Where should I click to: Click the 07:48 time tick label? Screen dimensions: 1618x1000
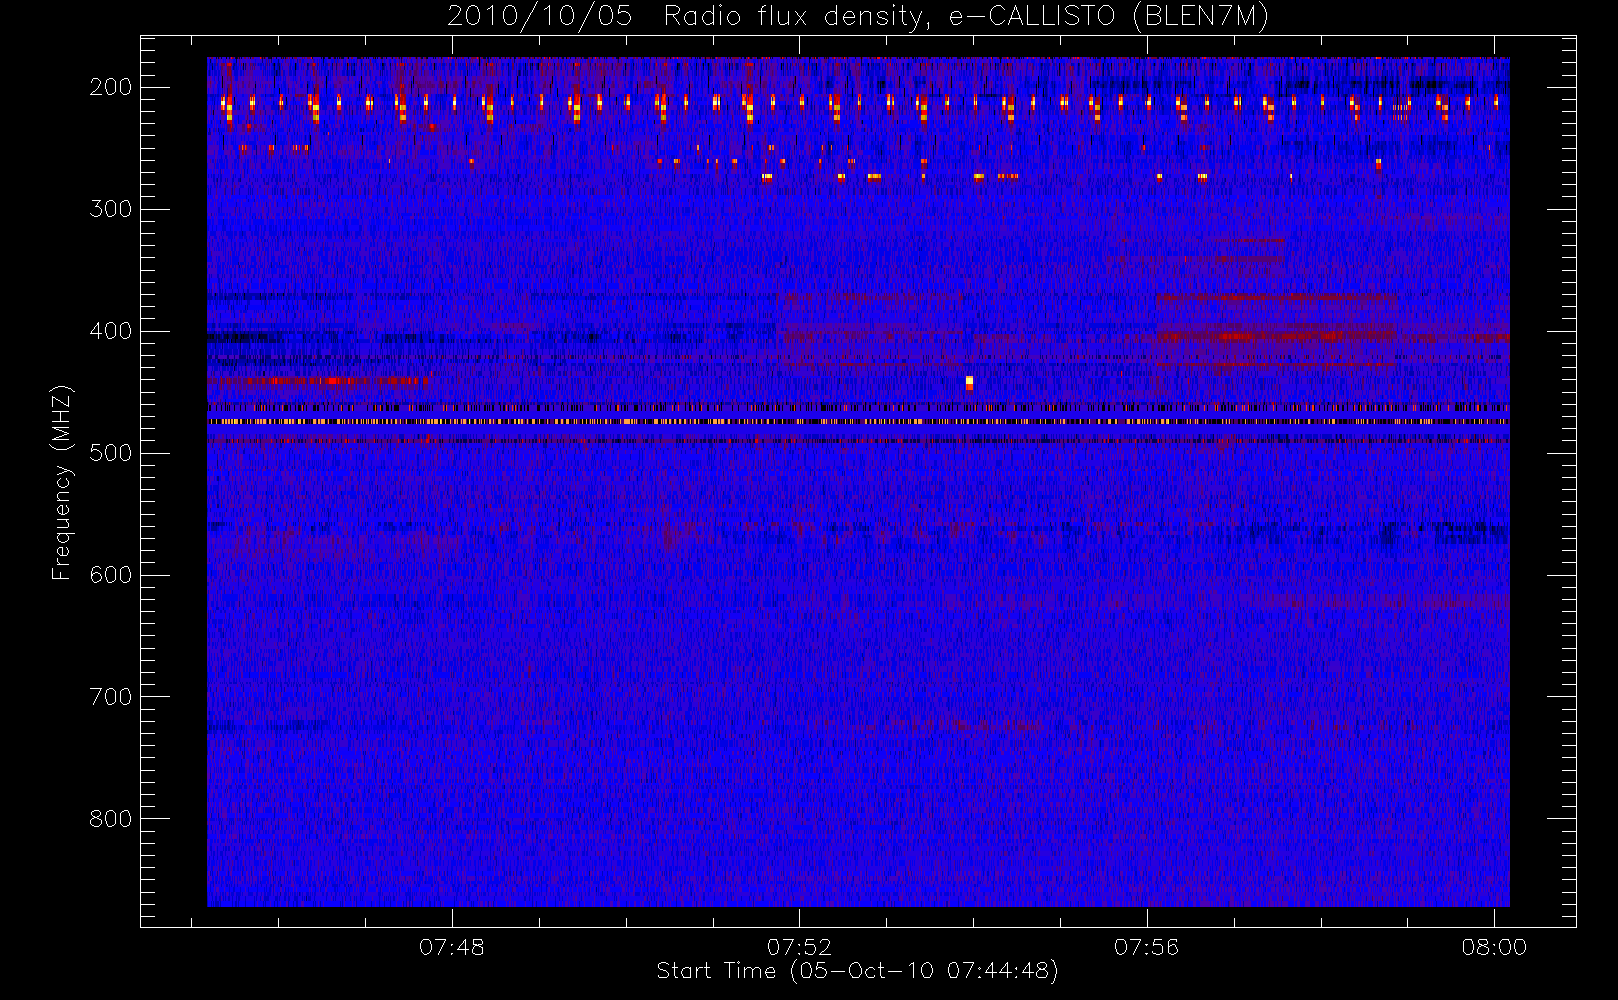point(452,947)
